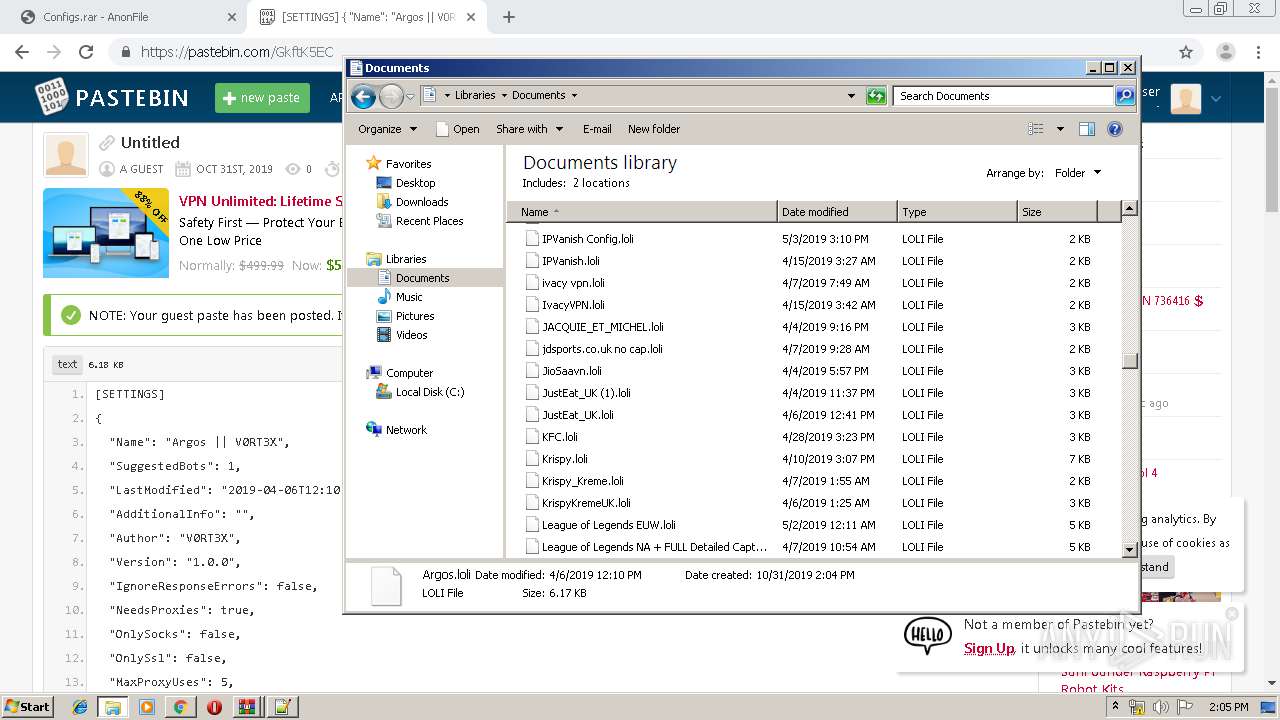
Task: Select Videos library in the navigation pane
Action: [x=411, y=335]
